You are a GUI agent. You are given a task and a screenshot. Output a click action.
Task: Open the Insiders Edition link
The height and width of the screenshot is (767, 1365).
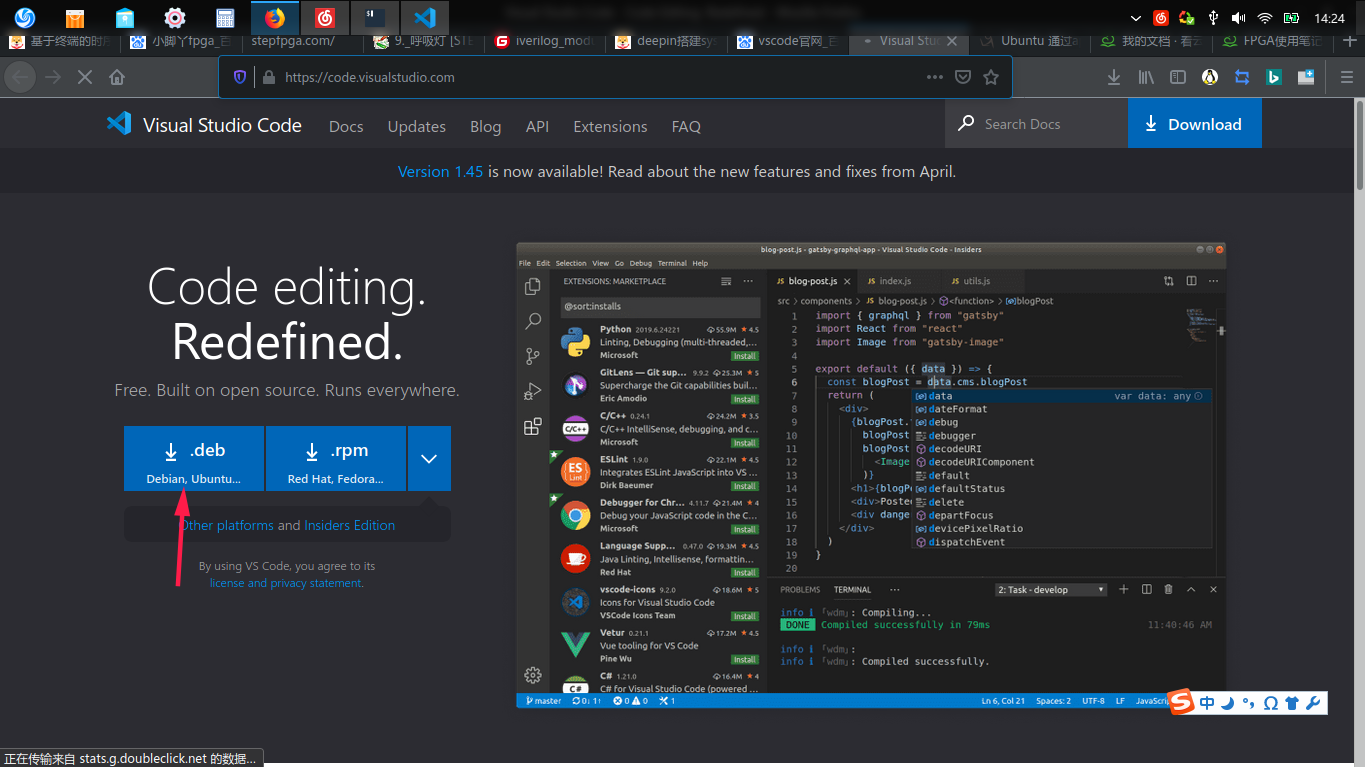point(350,525)
